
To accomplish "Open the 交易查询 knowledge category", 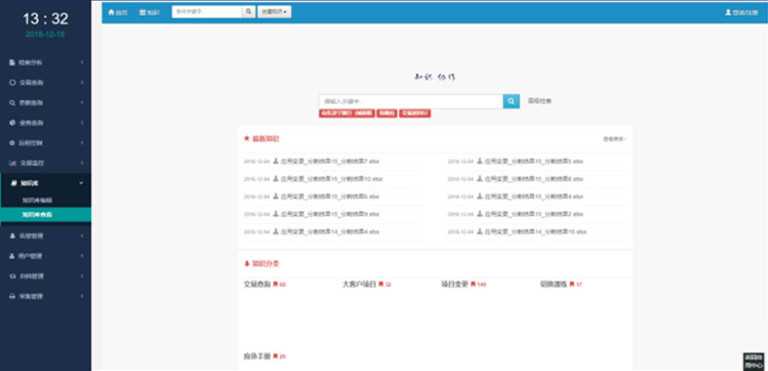I will (x=257, y=284).
